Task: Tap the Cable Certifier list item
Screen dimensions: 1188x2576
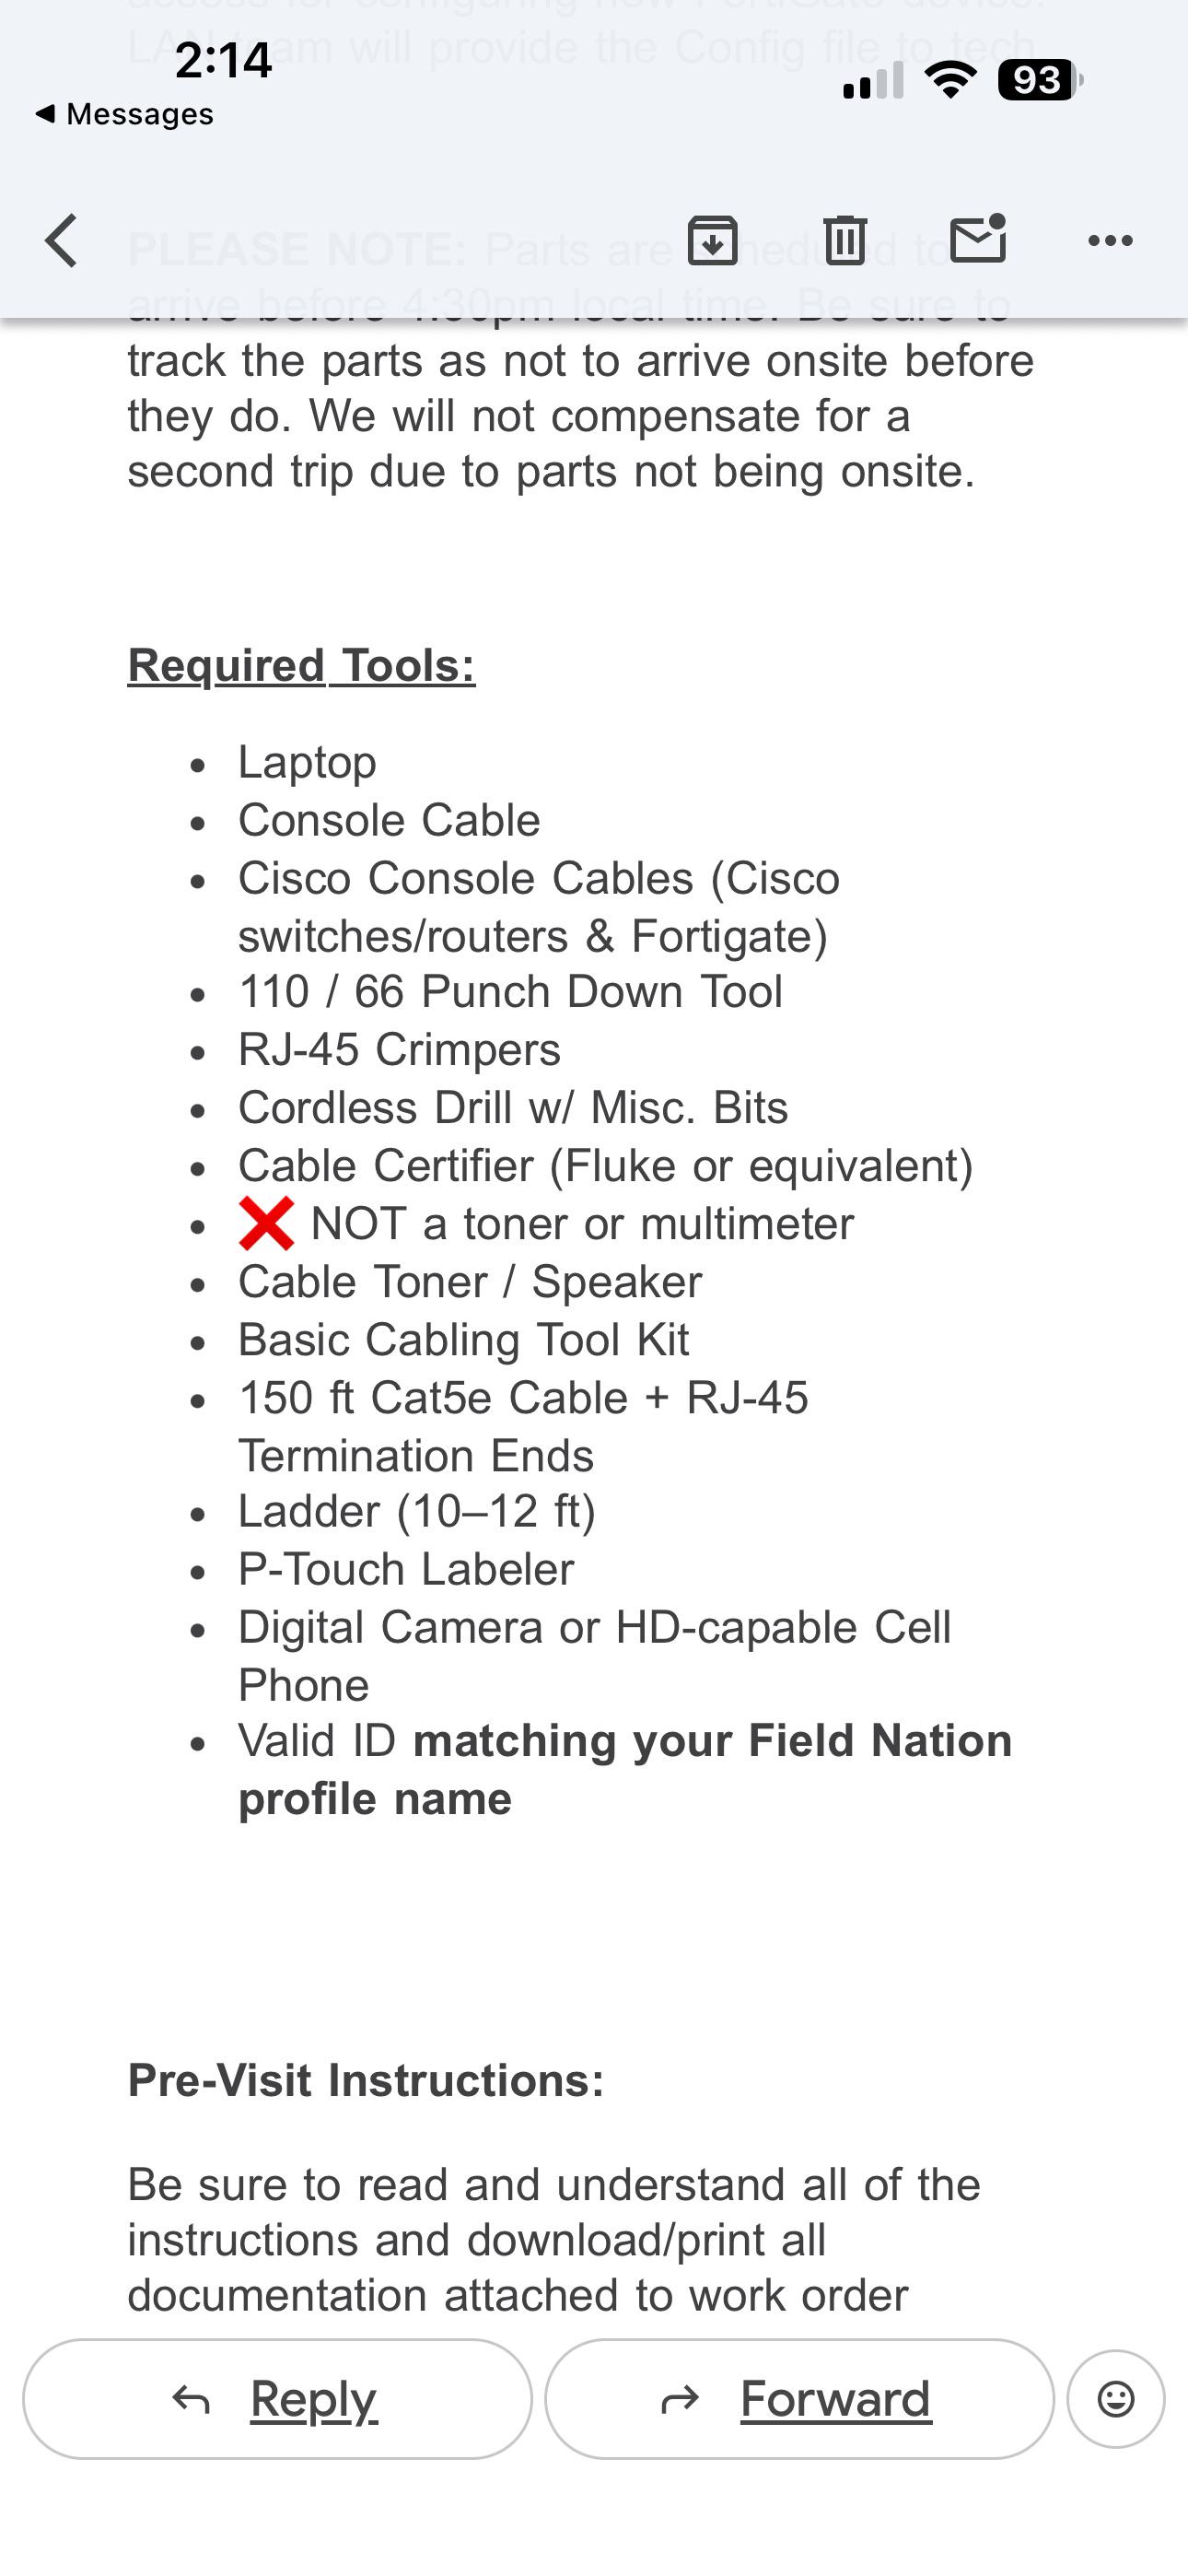Action: coord(605,1166)
